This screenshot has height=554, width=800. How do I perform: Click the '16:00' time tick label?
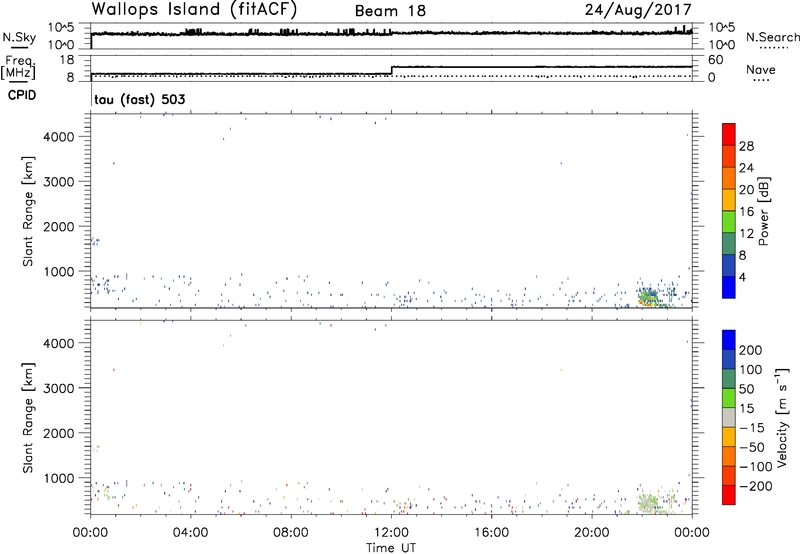click(x=491, y=533)
